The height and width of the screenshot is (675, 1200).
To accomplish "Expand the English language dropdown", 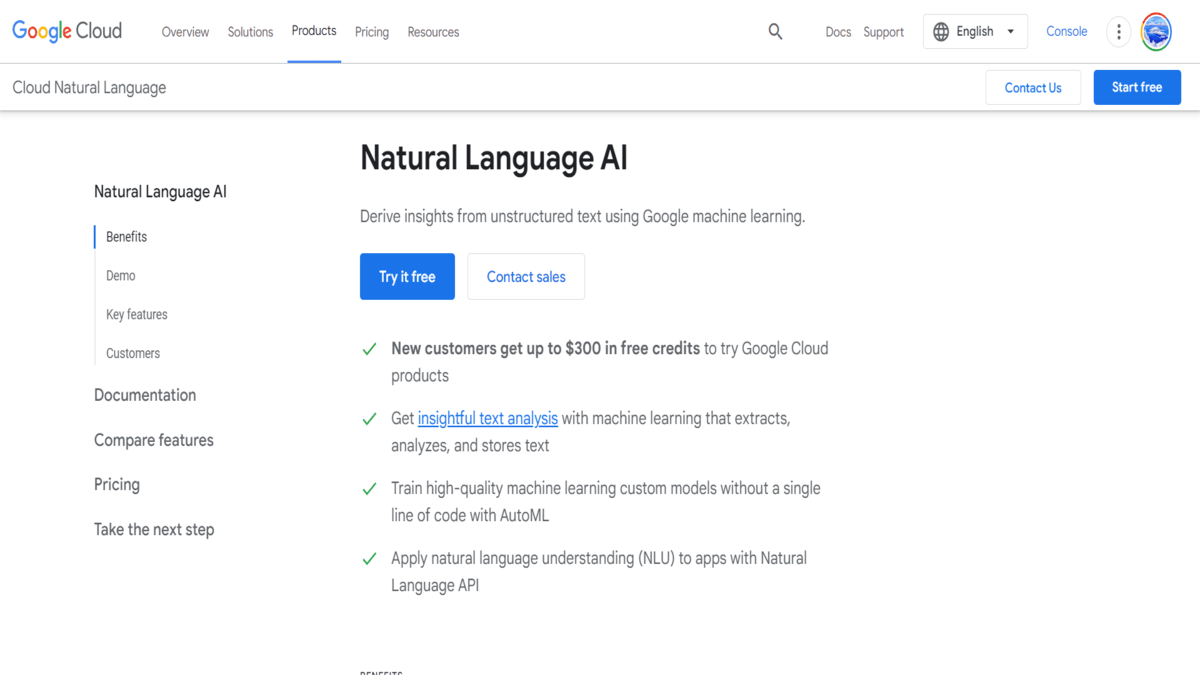I will [975, 32].
